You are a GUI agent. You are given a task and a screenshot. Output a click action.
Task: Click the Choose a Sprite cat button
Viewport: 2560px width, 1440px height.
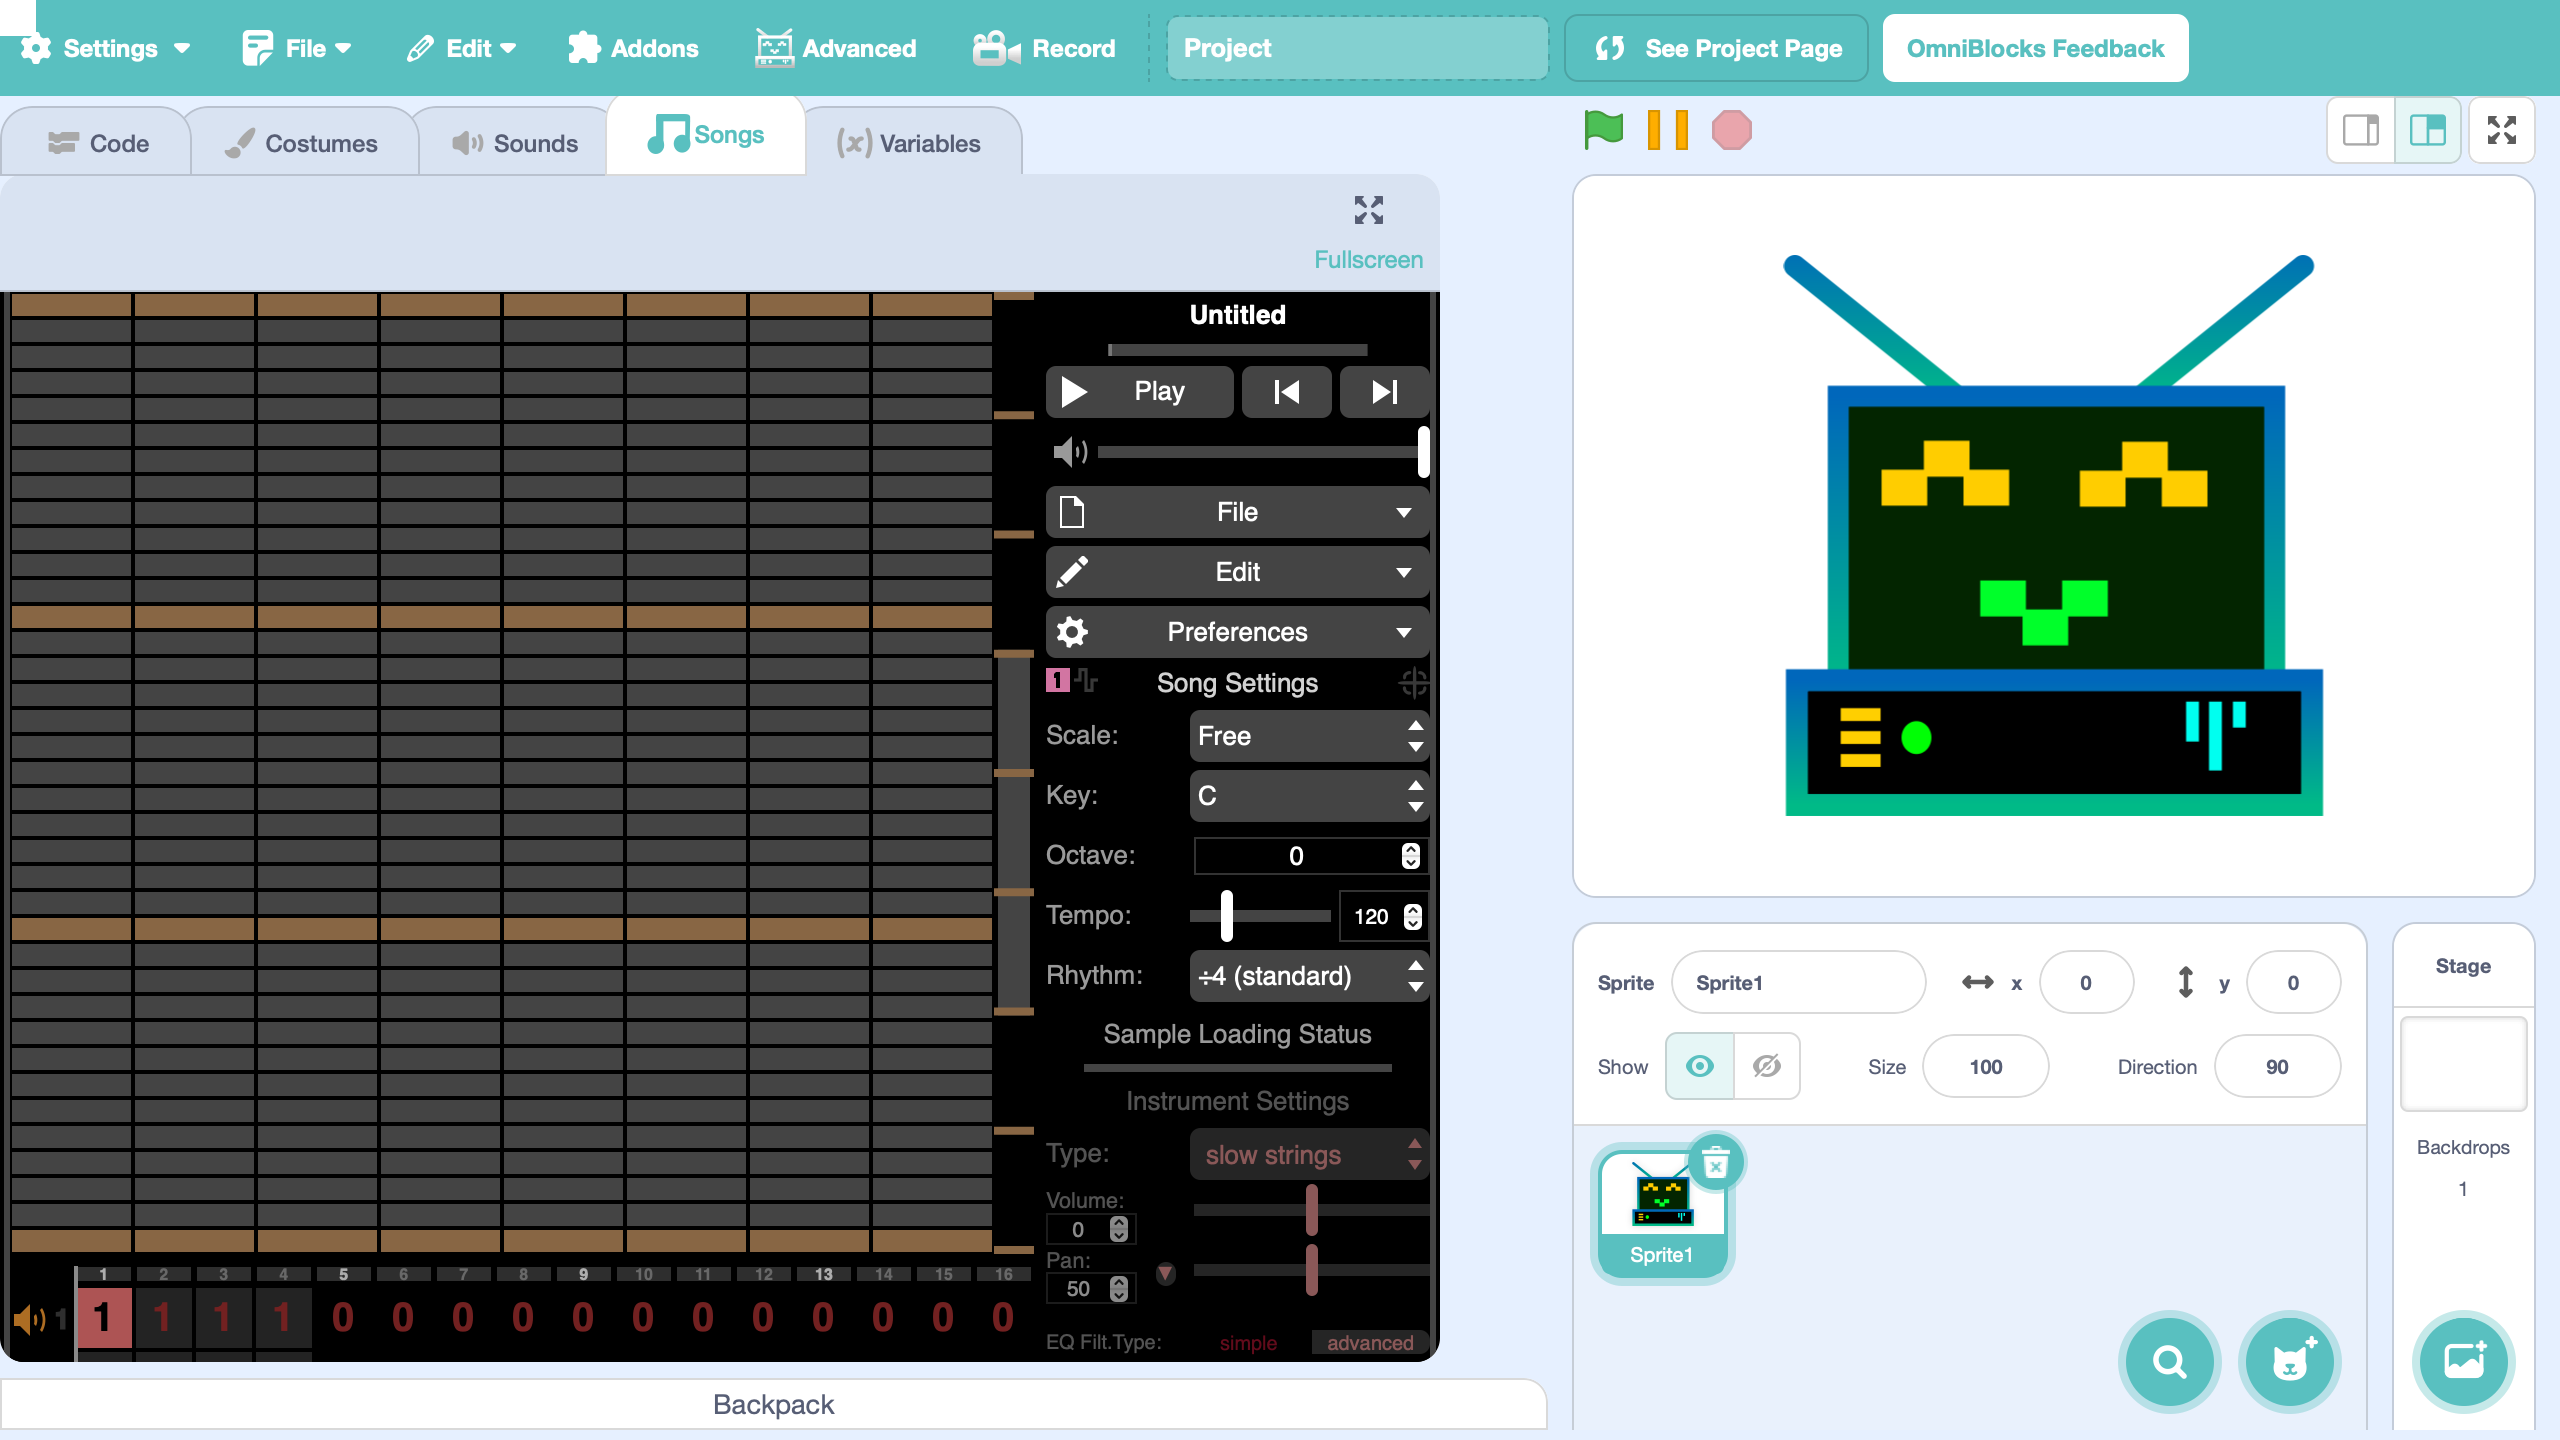point(2289,1361)
